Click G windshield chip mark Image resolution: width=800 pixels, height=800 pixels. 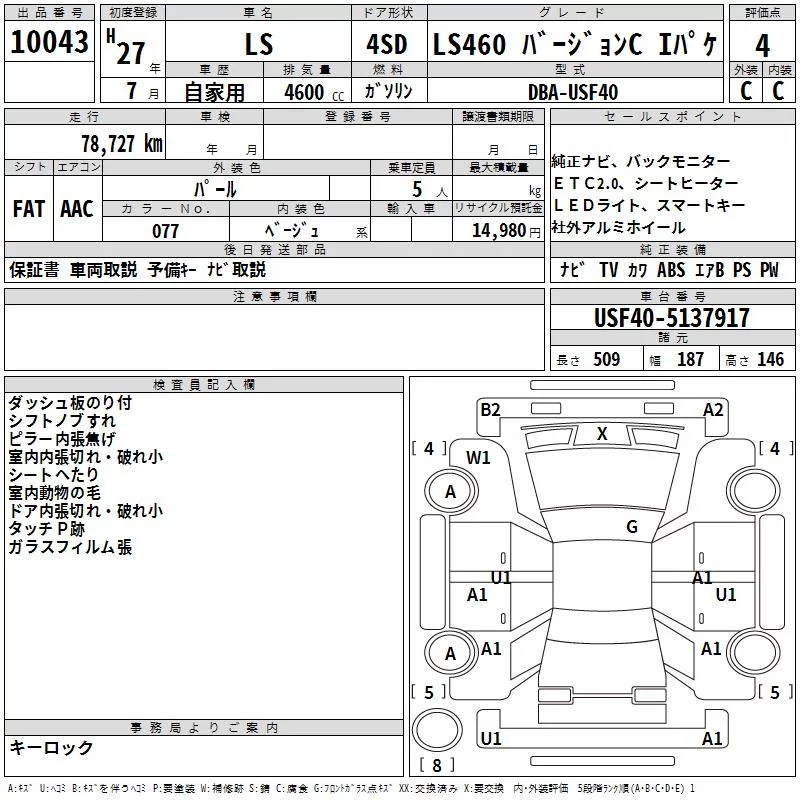(632, 526)
